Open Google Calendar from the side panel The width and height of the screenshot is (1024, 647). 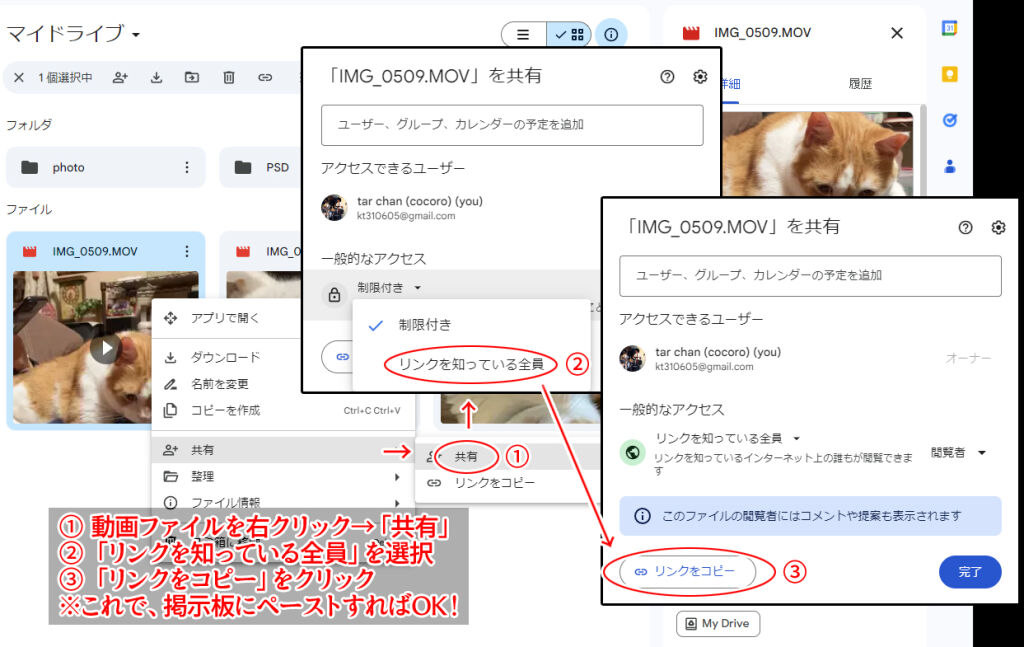950,28
